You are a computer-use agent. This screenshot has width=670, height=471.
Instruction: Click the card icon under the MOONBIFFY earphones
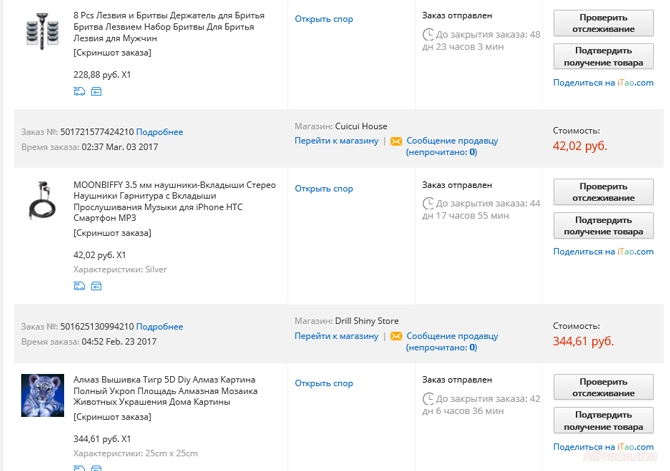(96, 285)
